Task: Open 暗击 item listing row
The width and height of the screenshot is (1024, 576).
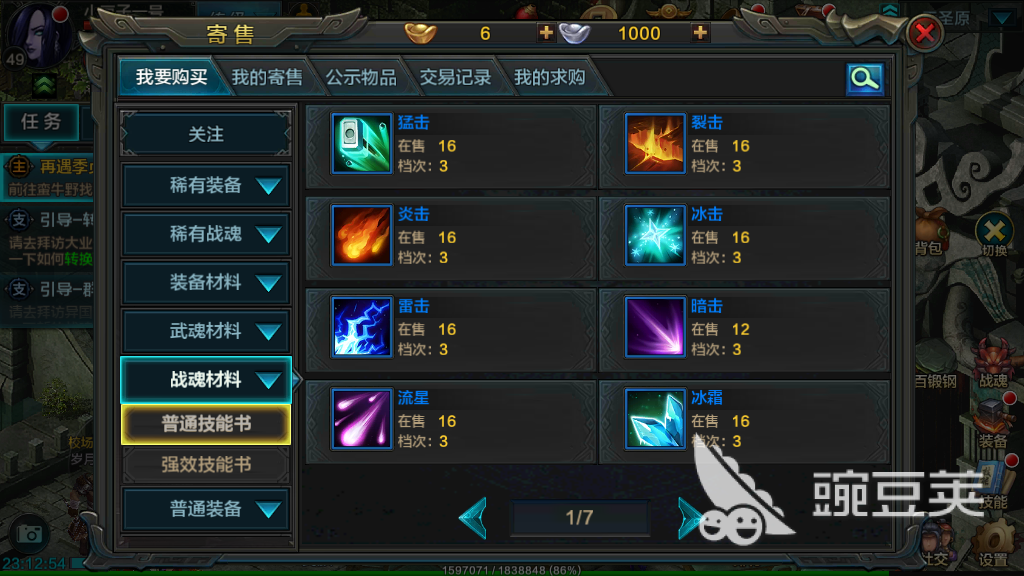Action: click(744, 327)
